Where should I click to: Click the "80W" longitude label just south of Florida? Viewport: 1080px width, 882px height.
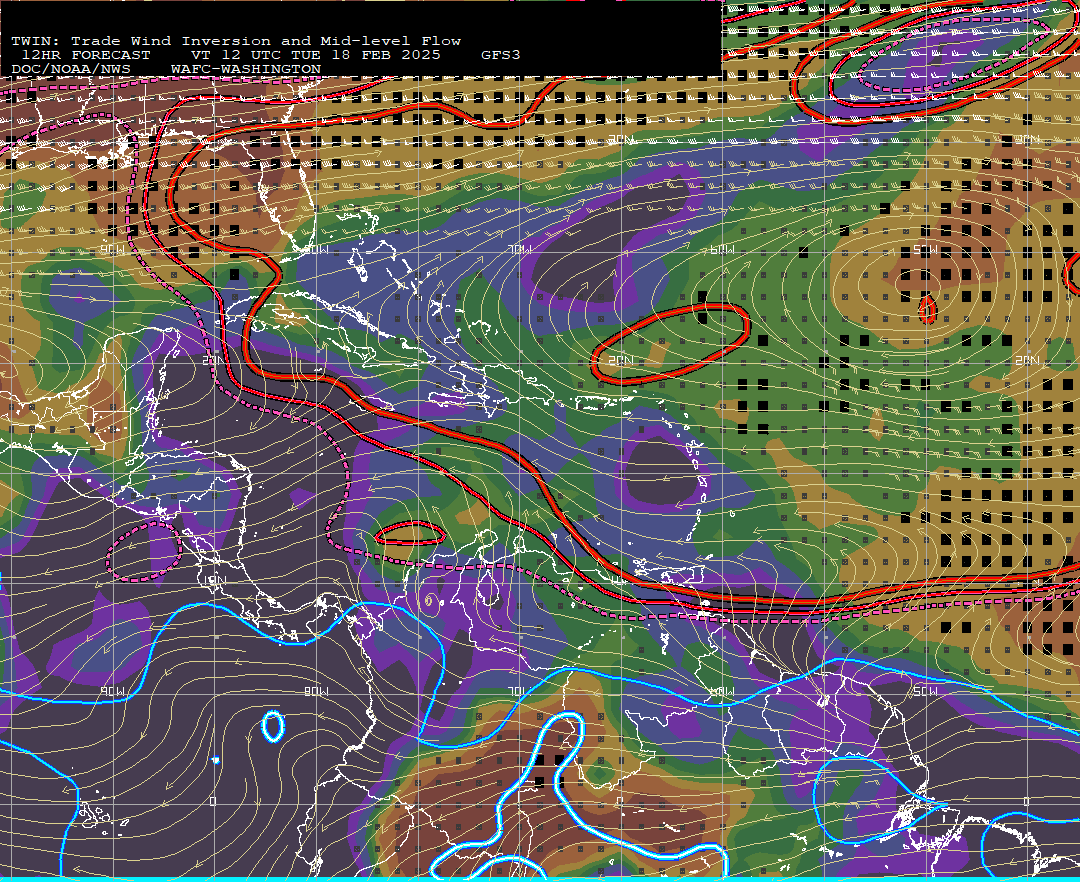tap(317, 249)
